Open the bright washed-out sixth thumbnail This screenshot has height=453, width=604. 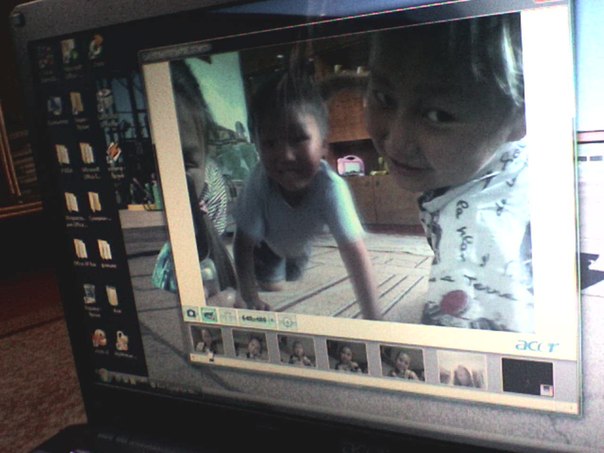[462, 370]
